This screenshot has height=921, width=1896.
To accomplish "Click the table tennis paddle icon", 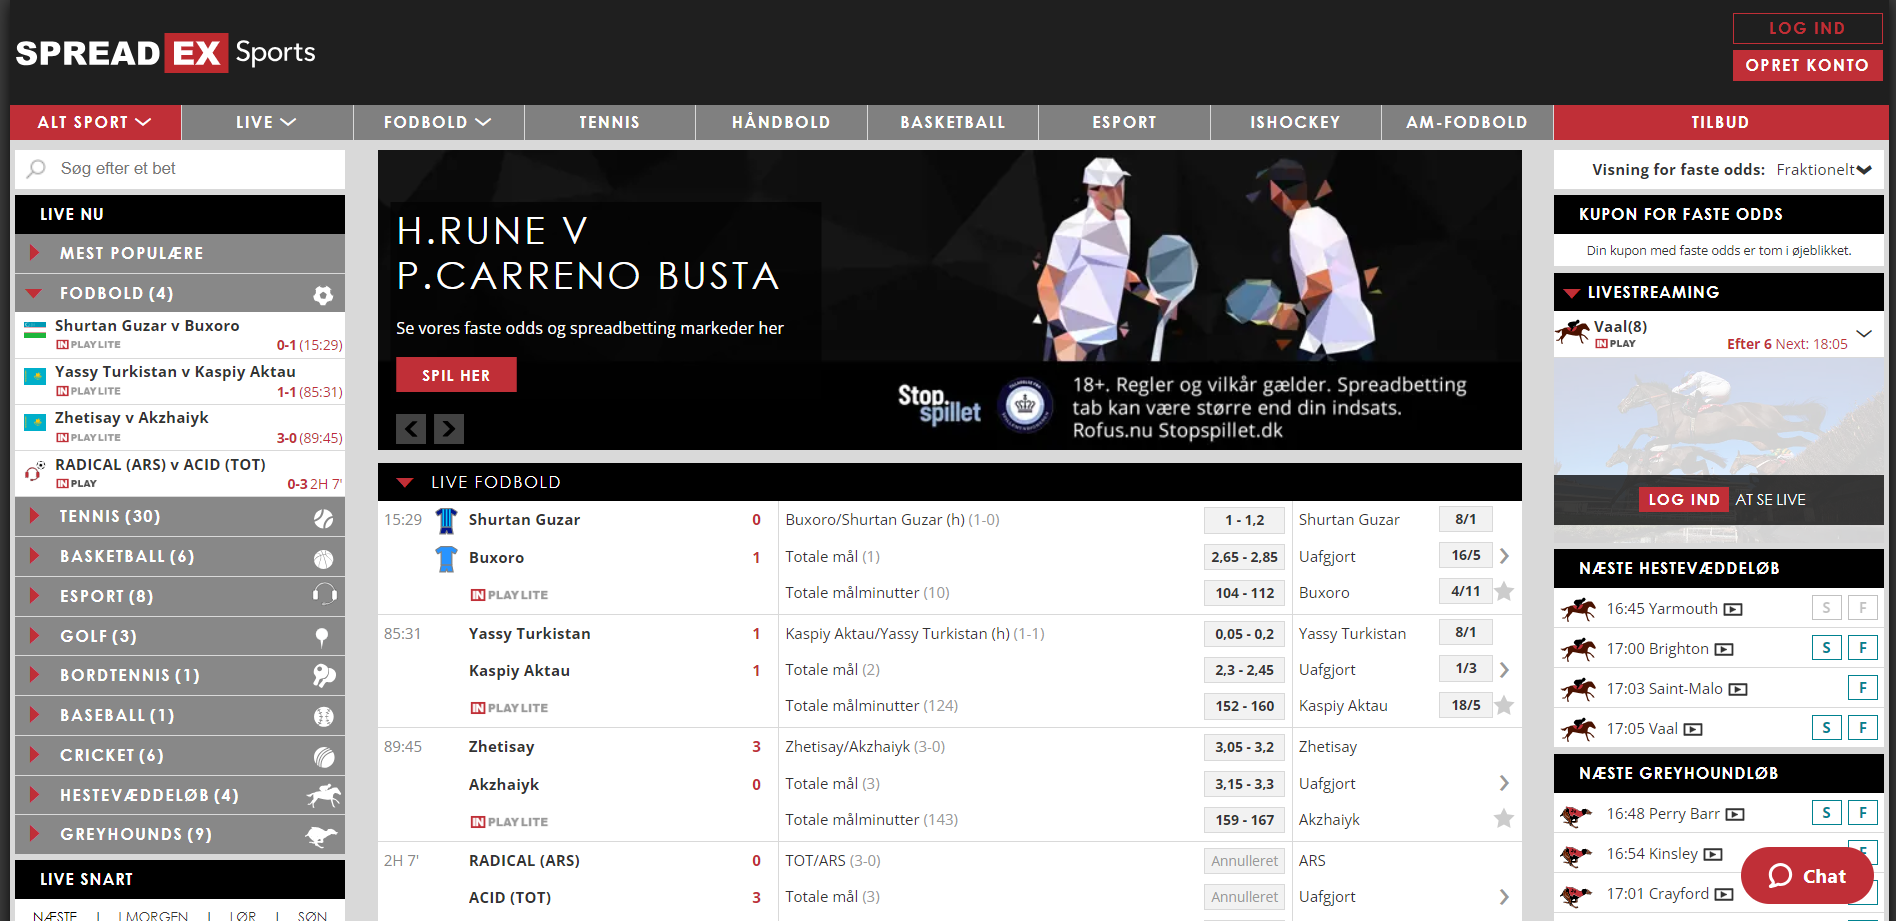I will point(324,676).
